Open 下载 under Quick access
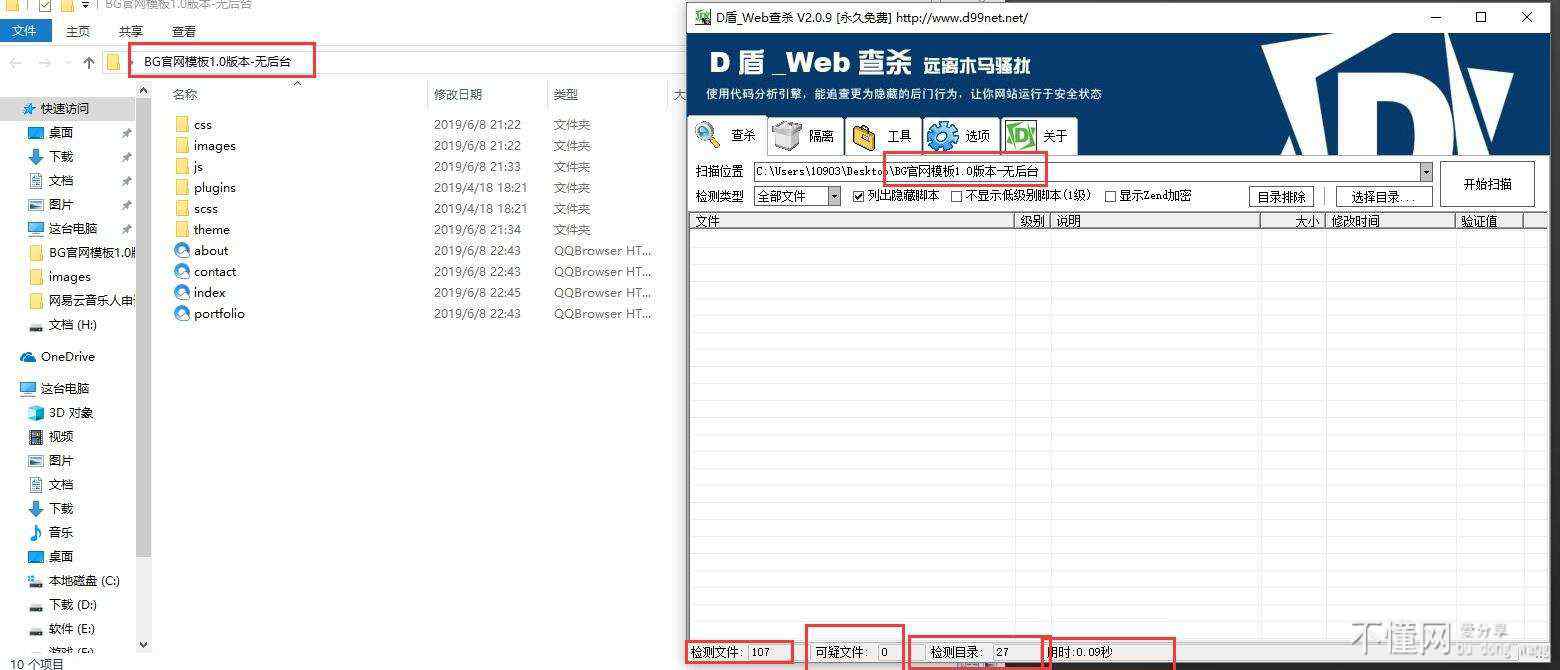Image resolution: width=1560 pixels, height=670 pixels. tap(61, 156)
